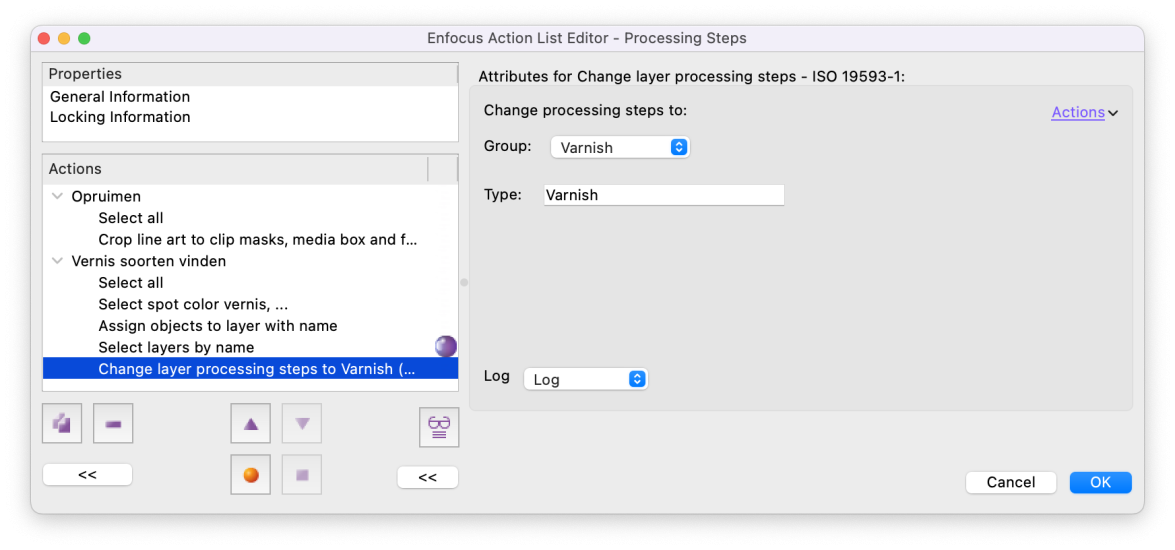Click the add action icon button

(x=62, y=424)
